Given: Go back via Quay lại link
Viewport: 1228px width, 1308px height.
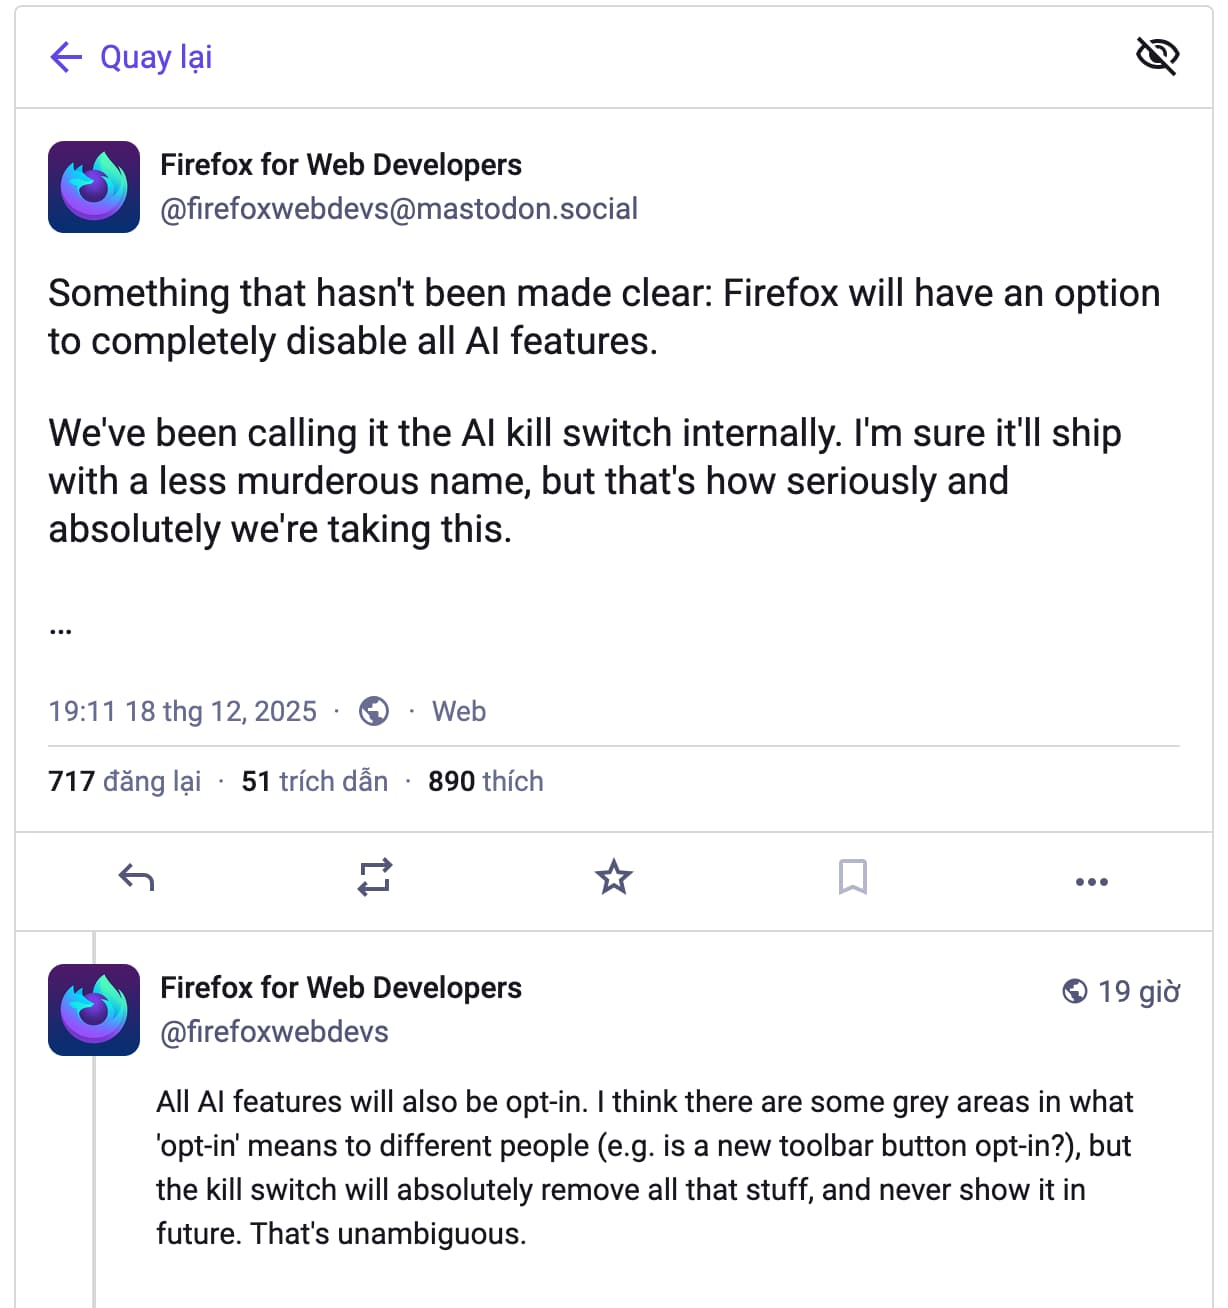Looking at the screenshot, I should pos(156,57).
